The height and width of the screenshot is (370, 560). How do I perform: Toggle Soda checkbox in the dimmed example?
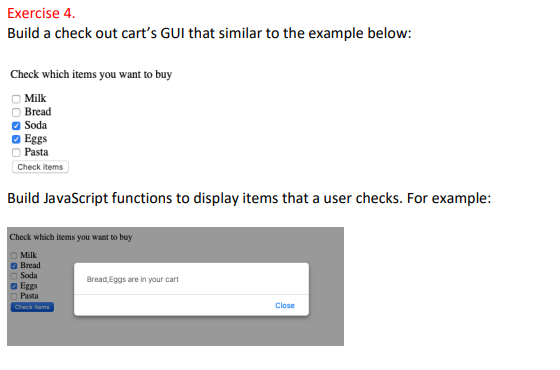(14, 276)
